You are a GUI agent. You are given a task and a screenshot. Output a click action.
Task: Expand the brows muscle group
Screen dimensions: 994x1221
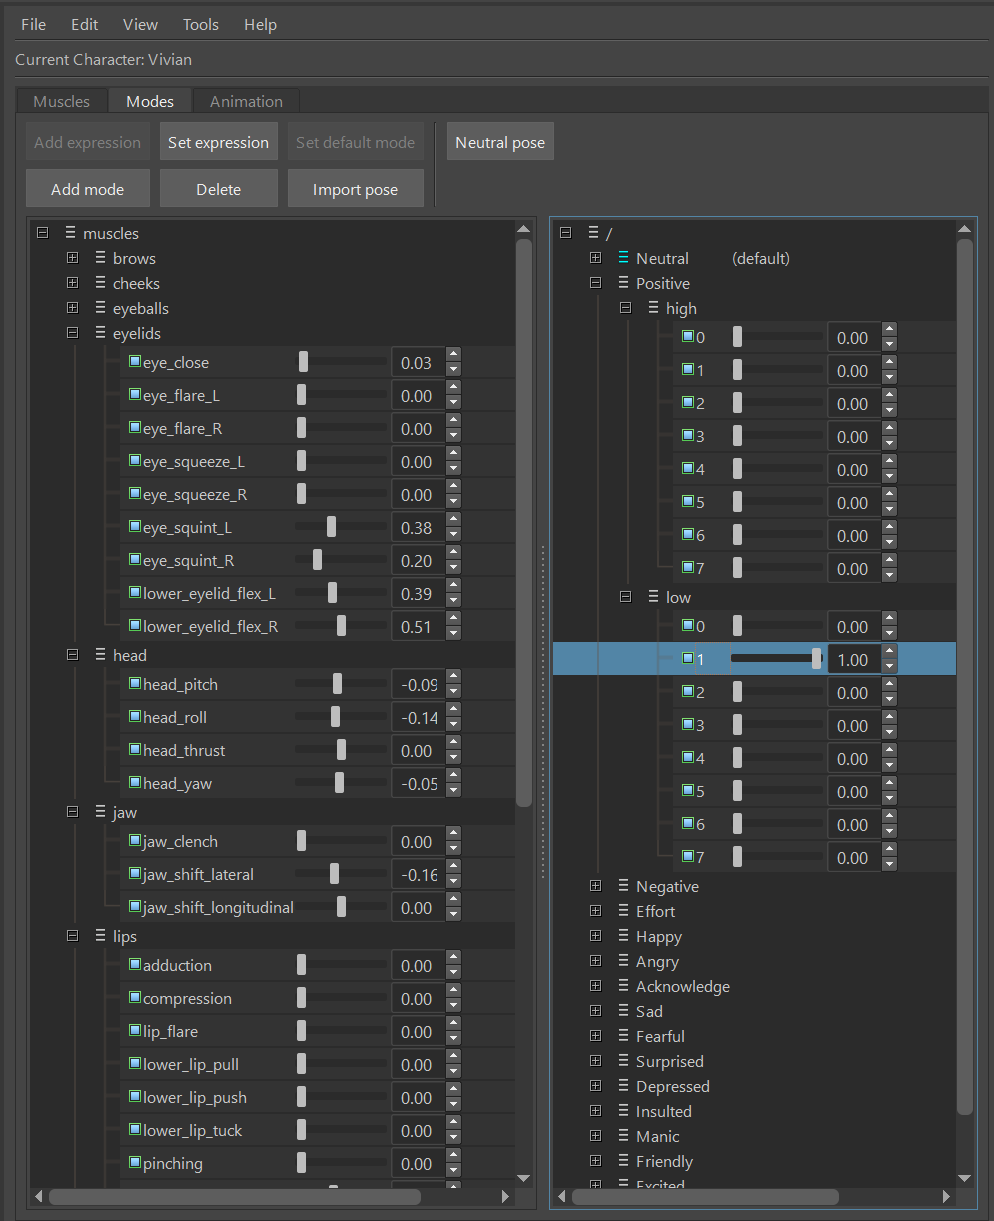72,258
